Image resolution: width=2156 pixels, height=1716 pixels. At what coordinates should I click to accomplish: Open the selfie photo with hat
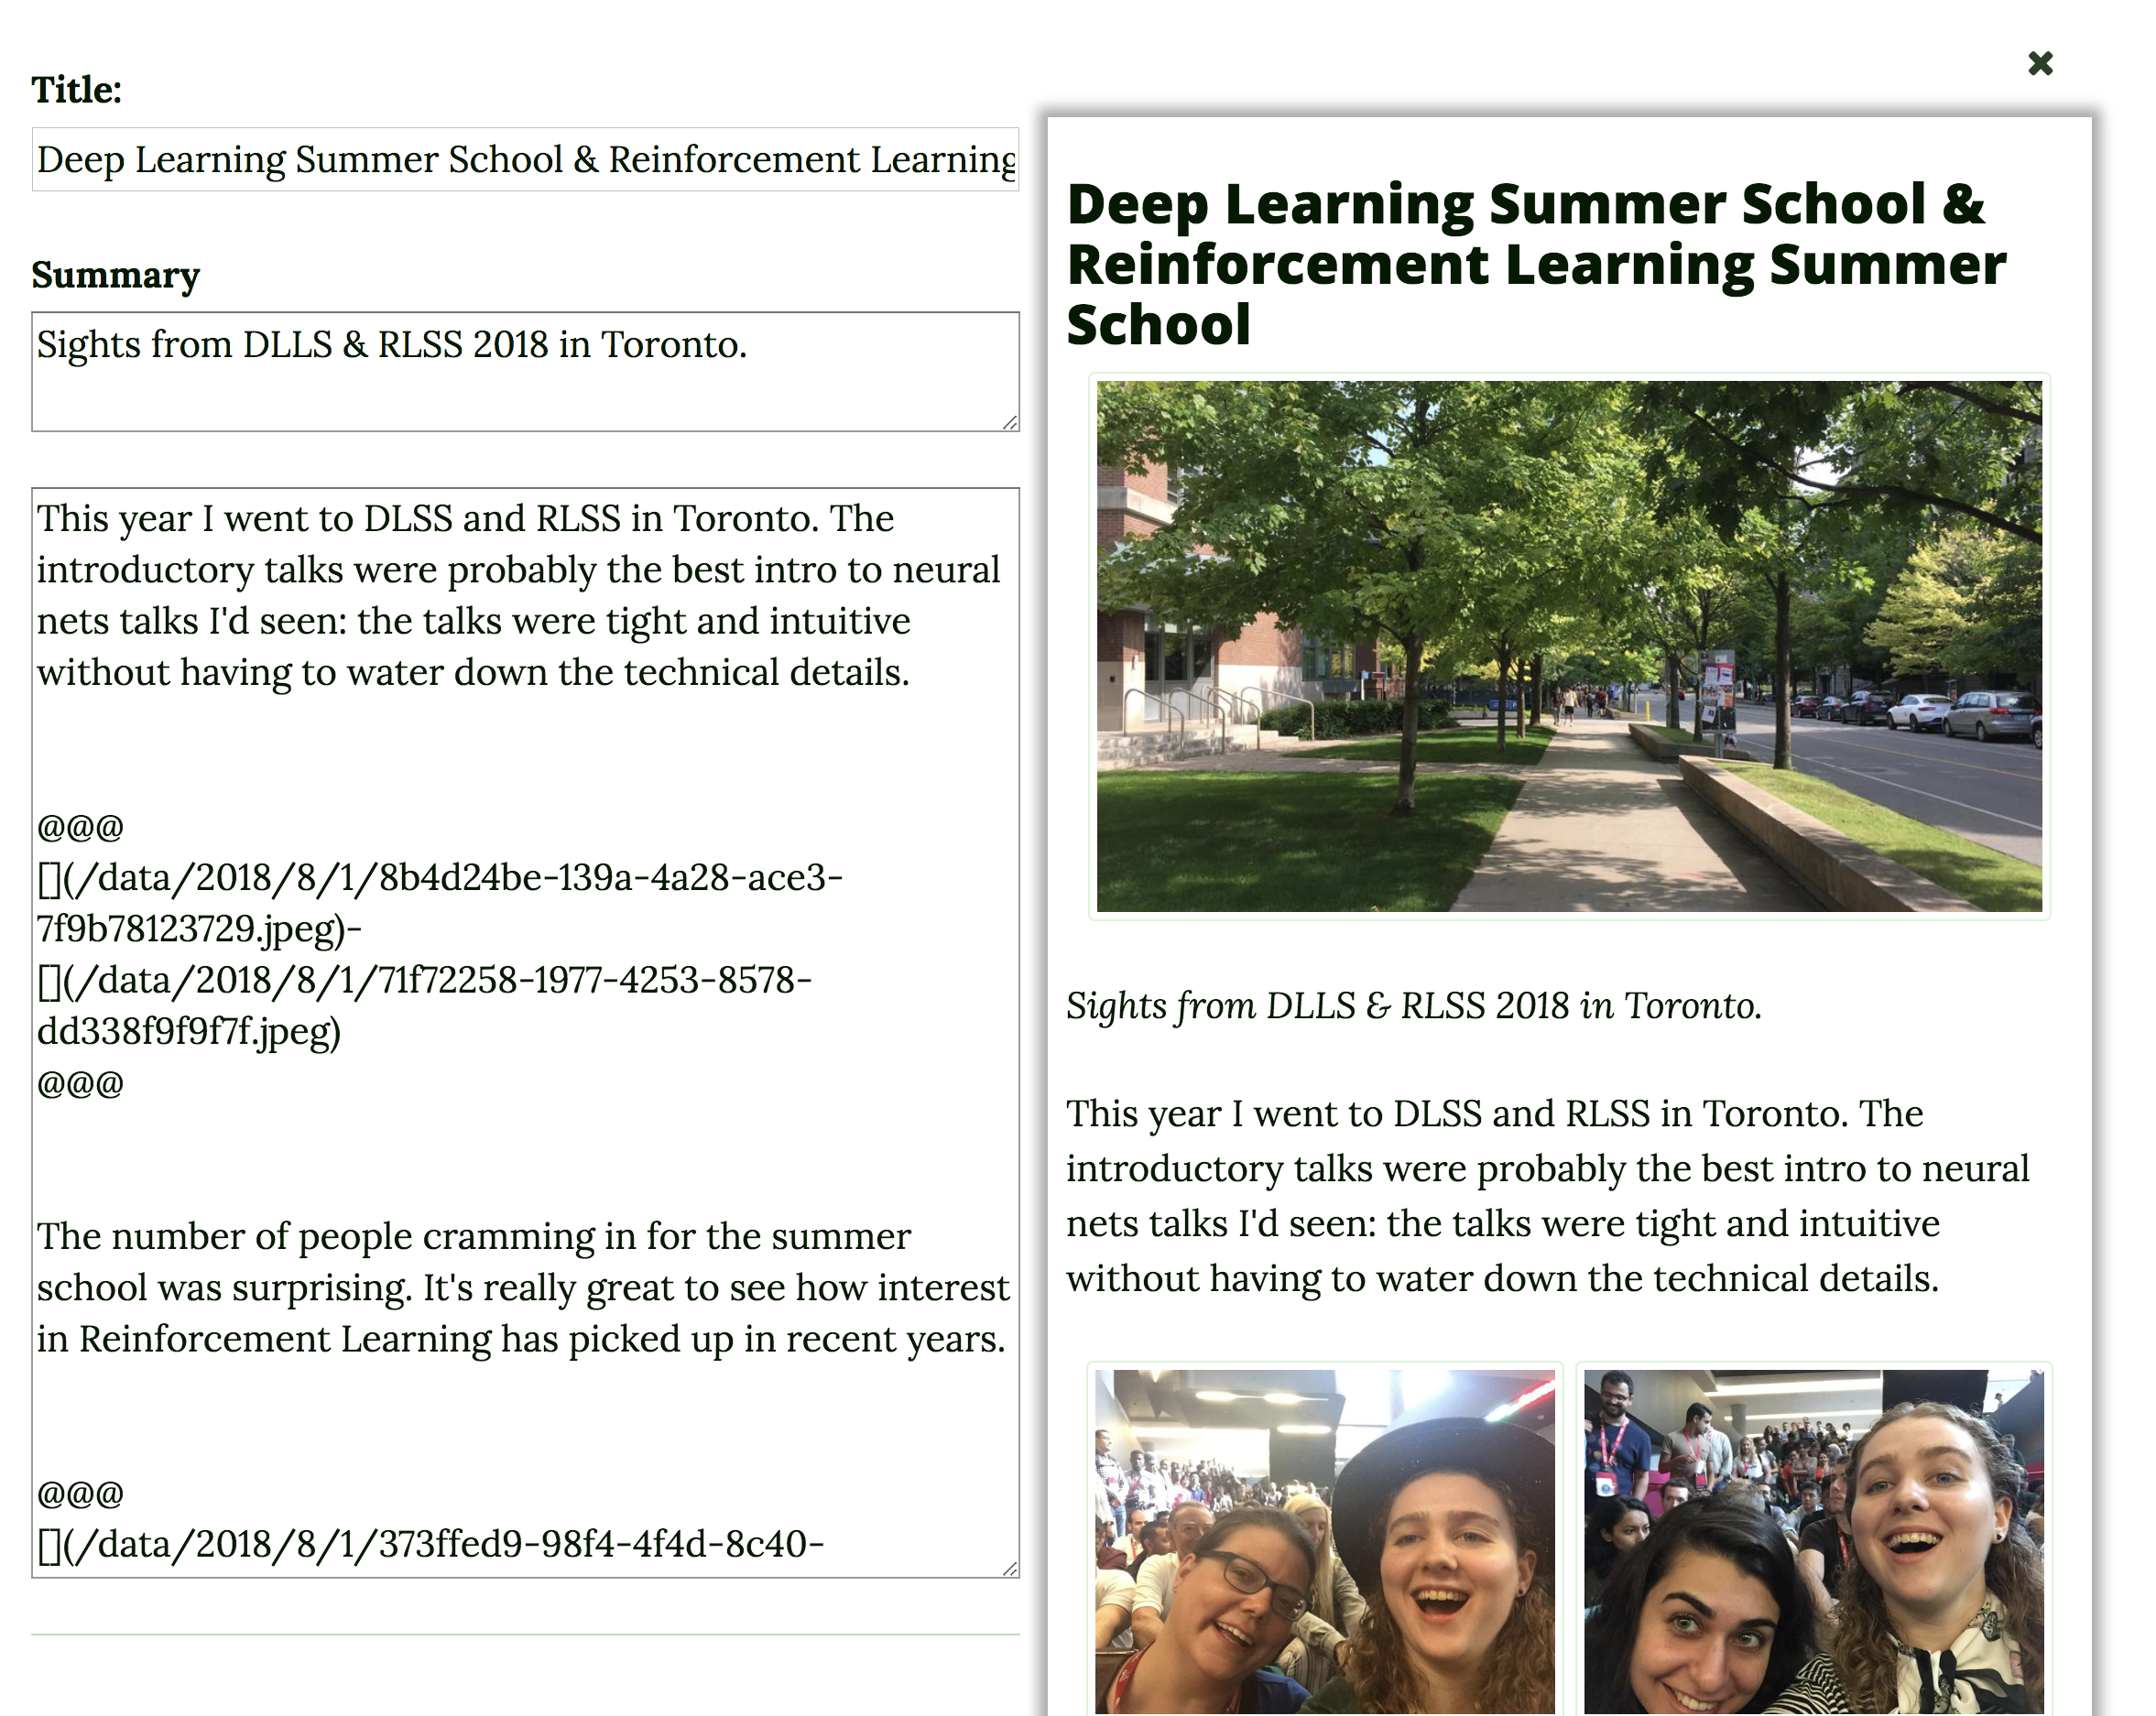click(1325, 1540)
